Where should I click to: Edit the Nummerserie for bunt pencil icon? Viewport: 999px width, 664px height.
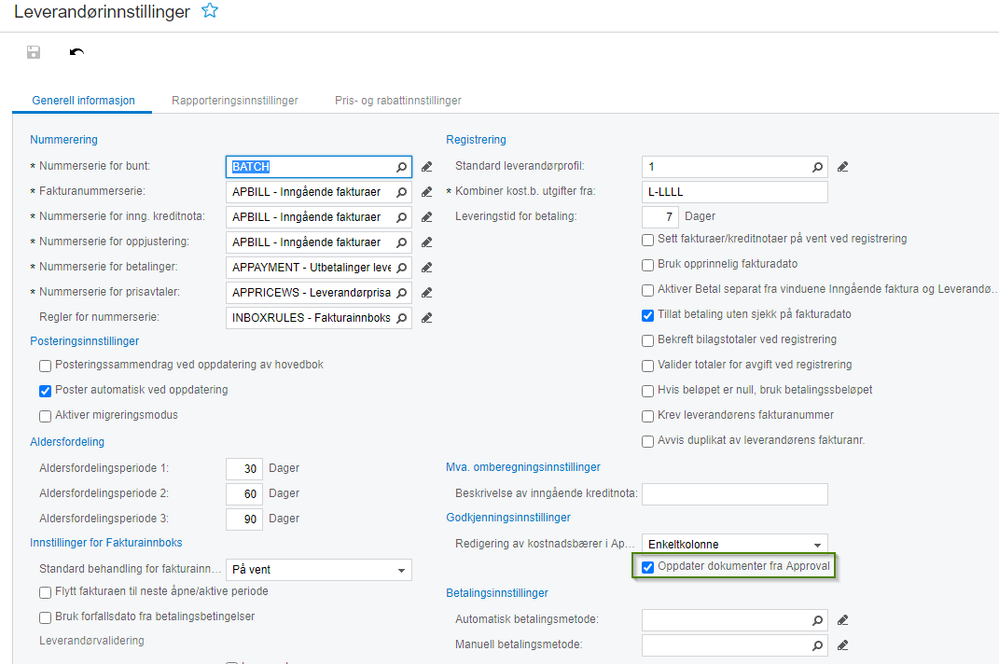[427, 167]
